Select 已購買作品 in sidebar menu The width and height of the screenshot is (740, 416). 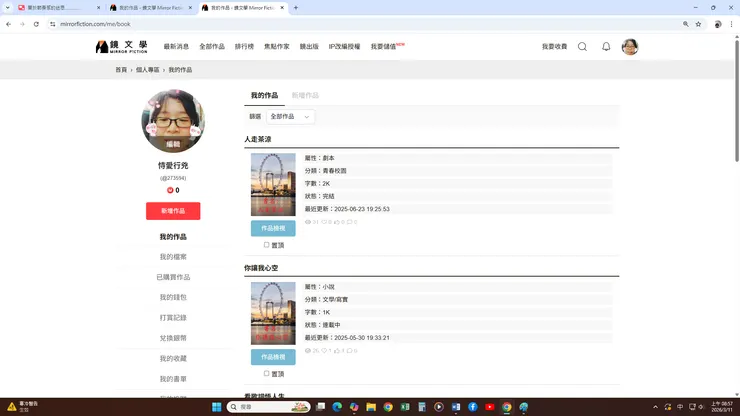pyautogui.click(x=173, y=277)
